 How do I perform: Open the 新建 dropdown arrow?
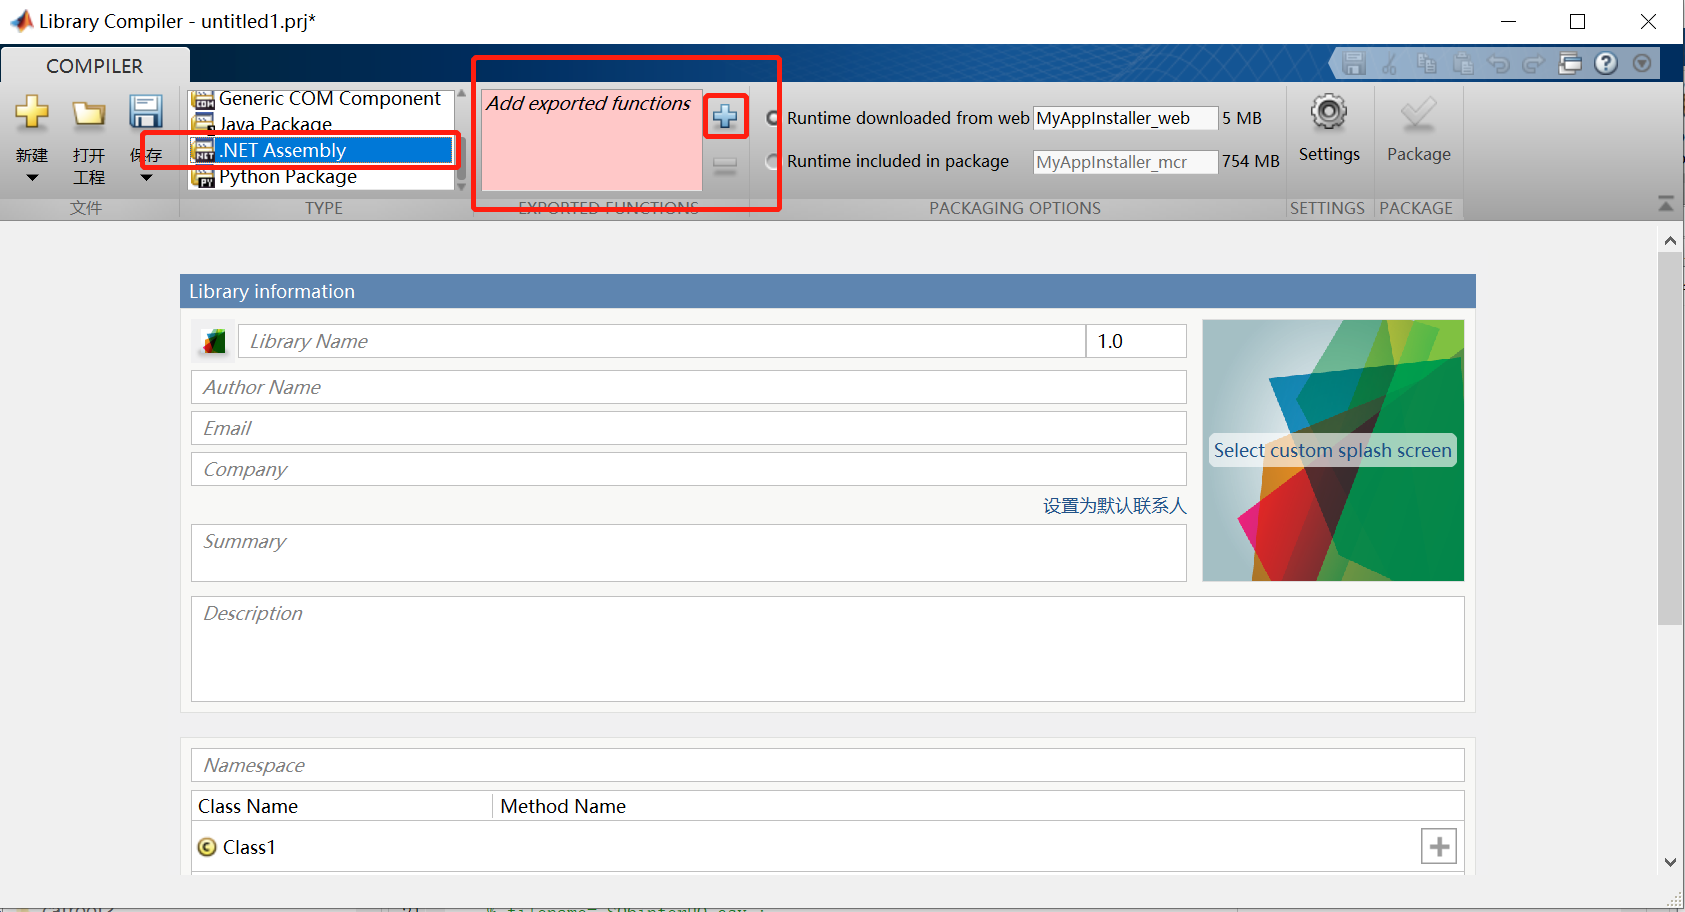click(32, 178)
